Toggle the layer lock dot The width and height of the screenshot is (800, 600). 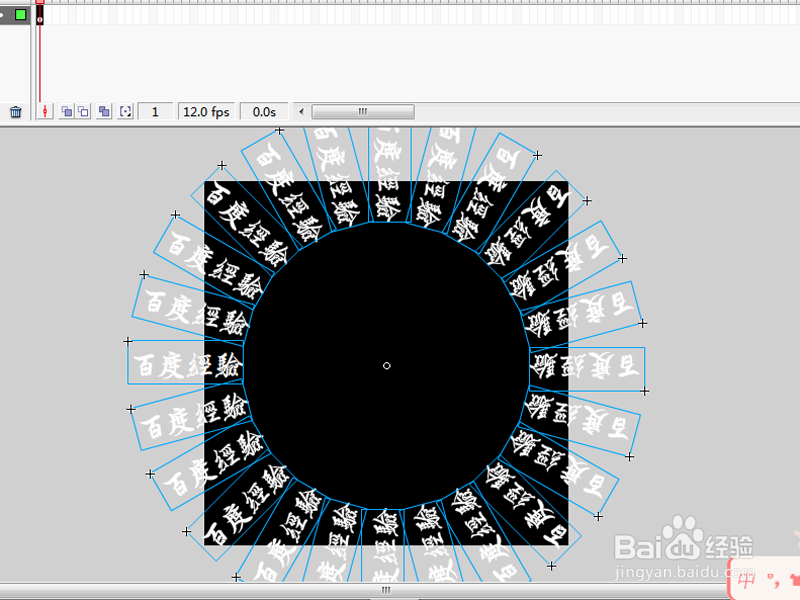(x=2, y=15)
